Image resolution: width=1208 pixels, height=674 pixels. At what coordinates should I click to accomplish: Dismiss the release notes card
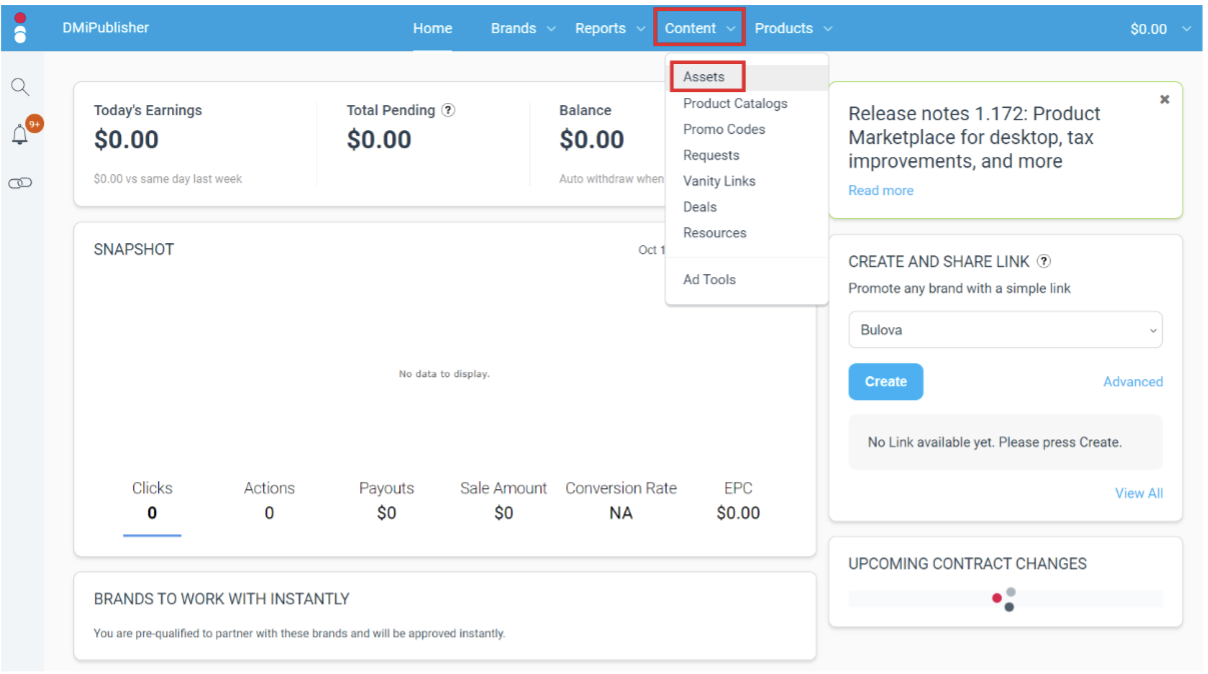click(x=1164, y=100)
